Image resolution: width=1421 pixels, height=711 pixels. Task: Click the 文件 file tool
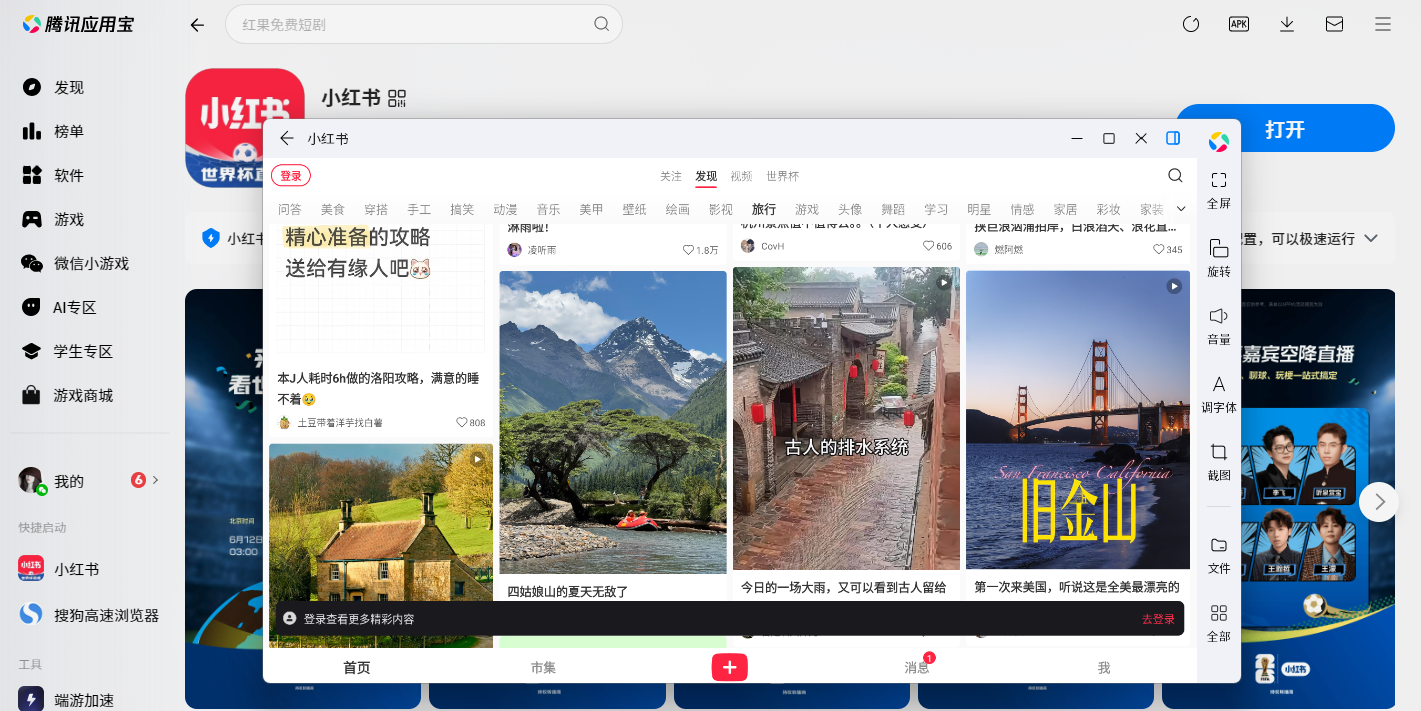point(1219,555)
